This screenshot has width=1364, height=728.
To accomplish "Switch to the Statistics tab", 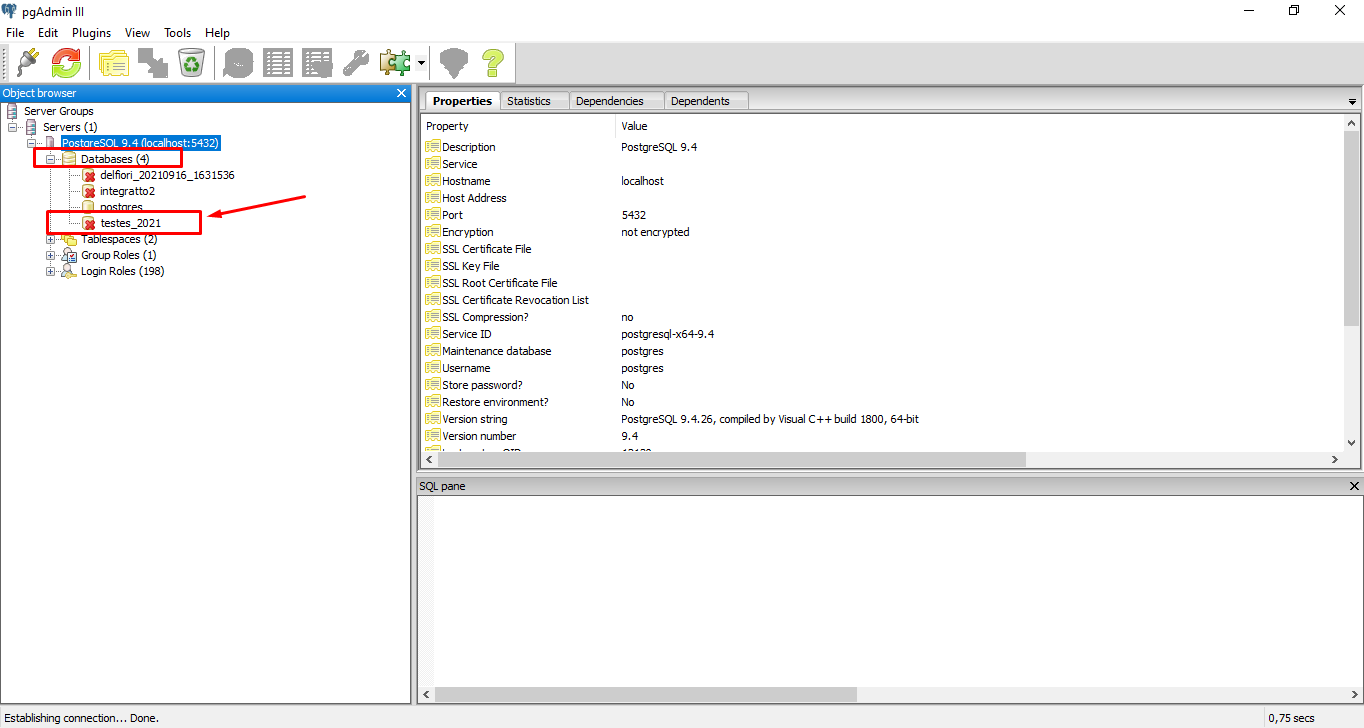I will pos(528,101).
